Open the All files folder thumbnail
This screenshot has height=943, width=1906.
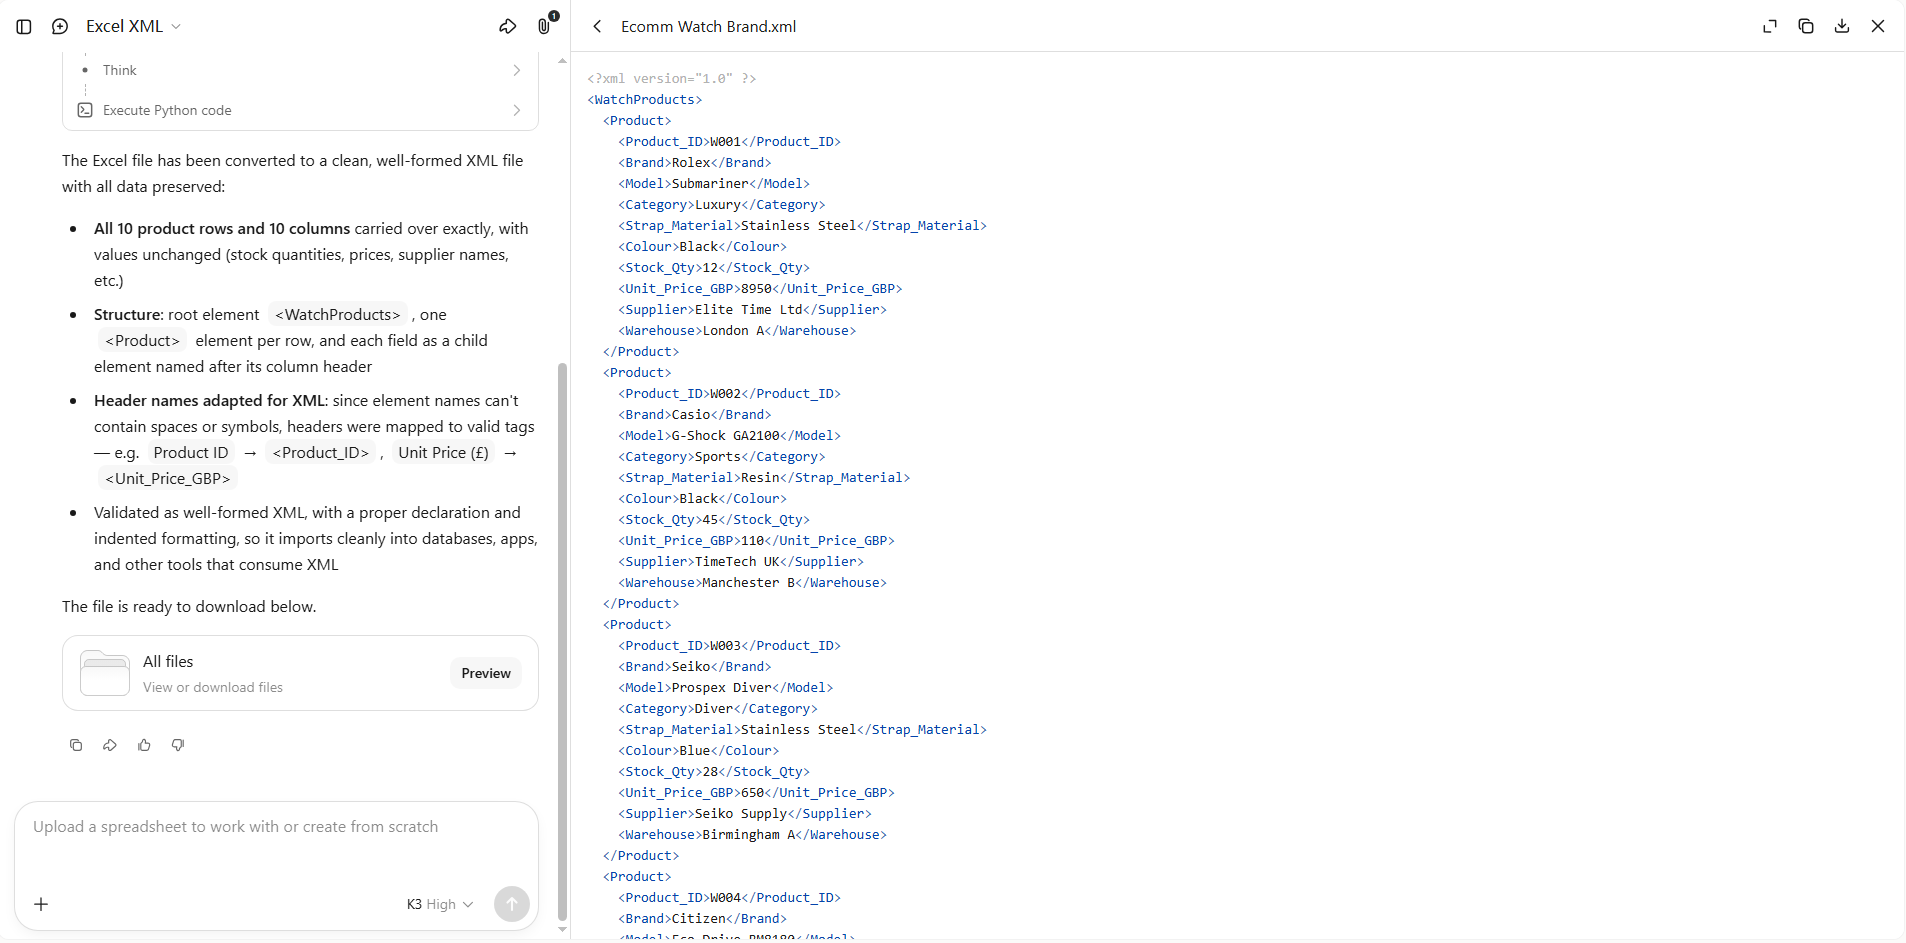(105, 673)
